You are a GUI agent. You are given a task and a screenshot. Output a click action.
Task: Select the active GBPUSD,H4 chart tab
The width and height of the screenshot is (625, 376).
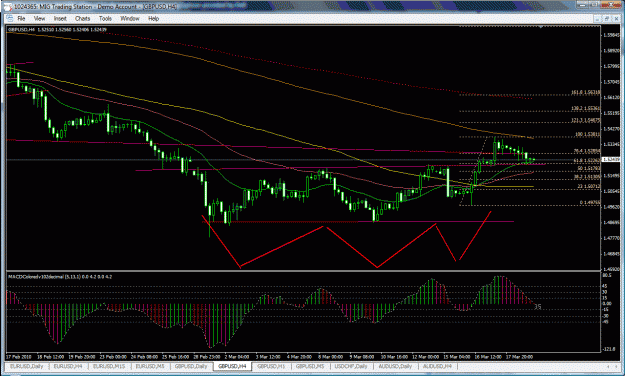tap(232, 366)
